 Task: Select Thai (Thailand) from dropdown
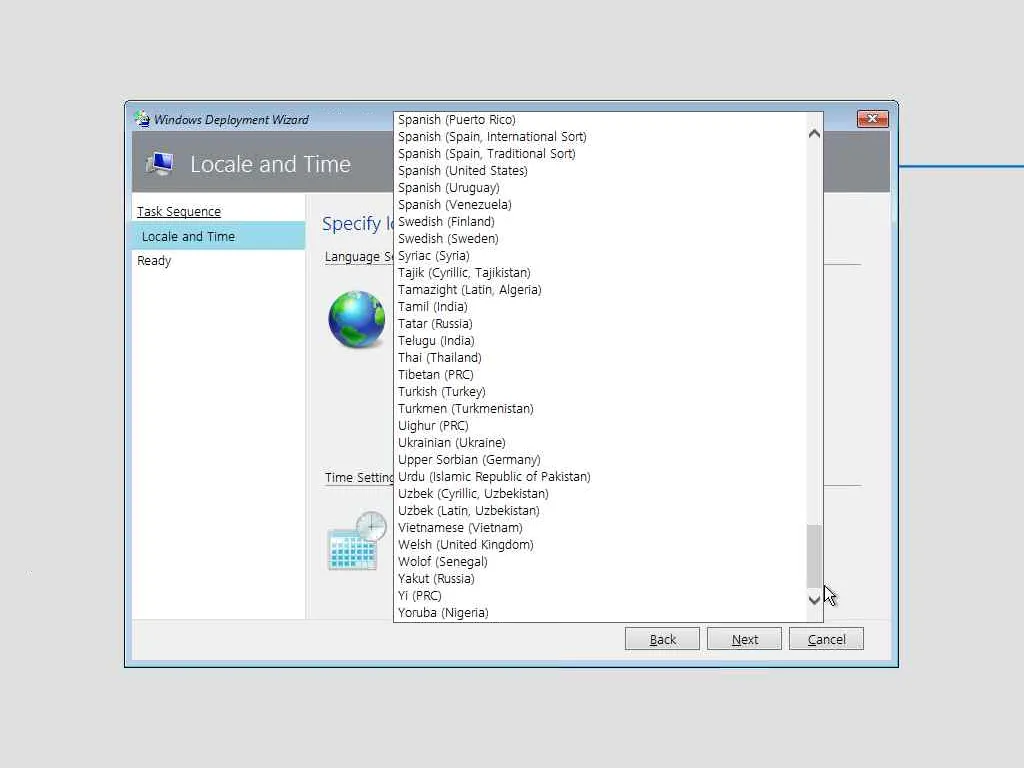(601, 357)
